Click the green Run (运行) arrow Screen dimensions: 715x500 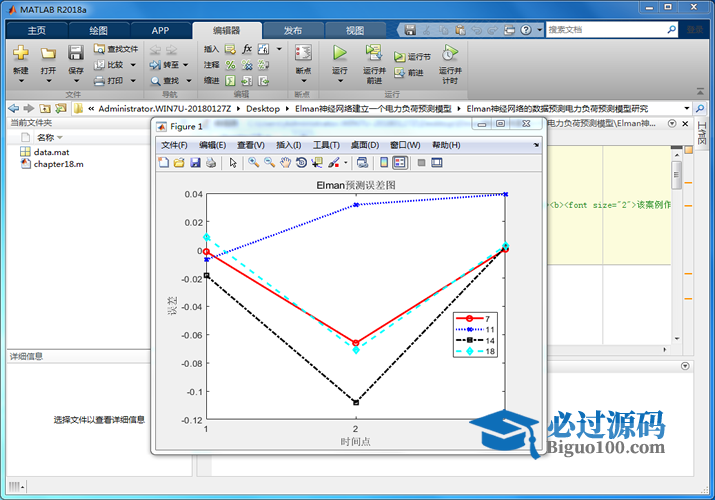click(339, 52)
